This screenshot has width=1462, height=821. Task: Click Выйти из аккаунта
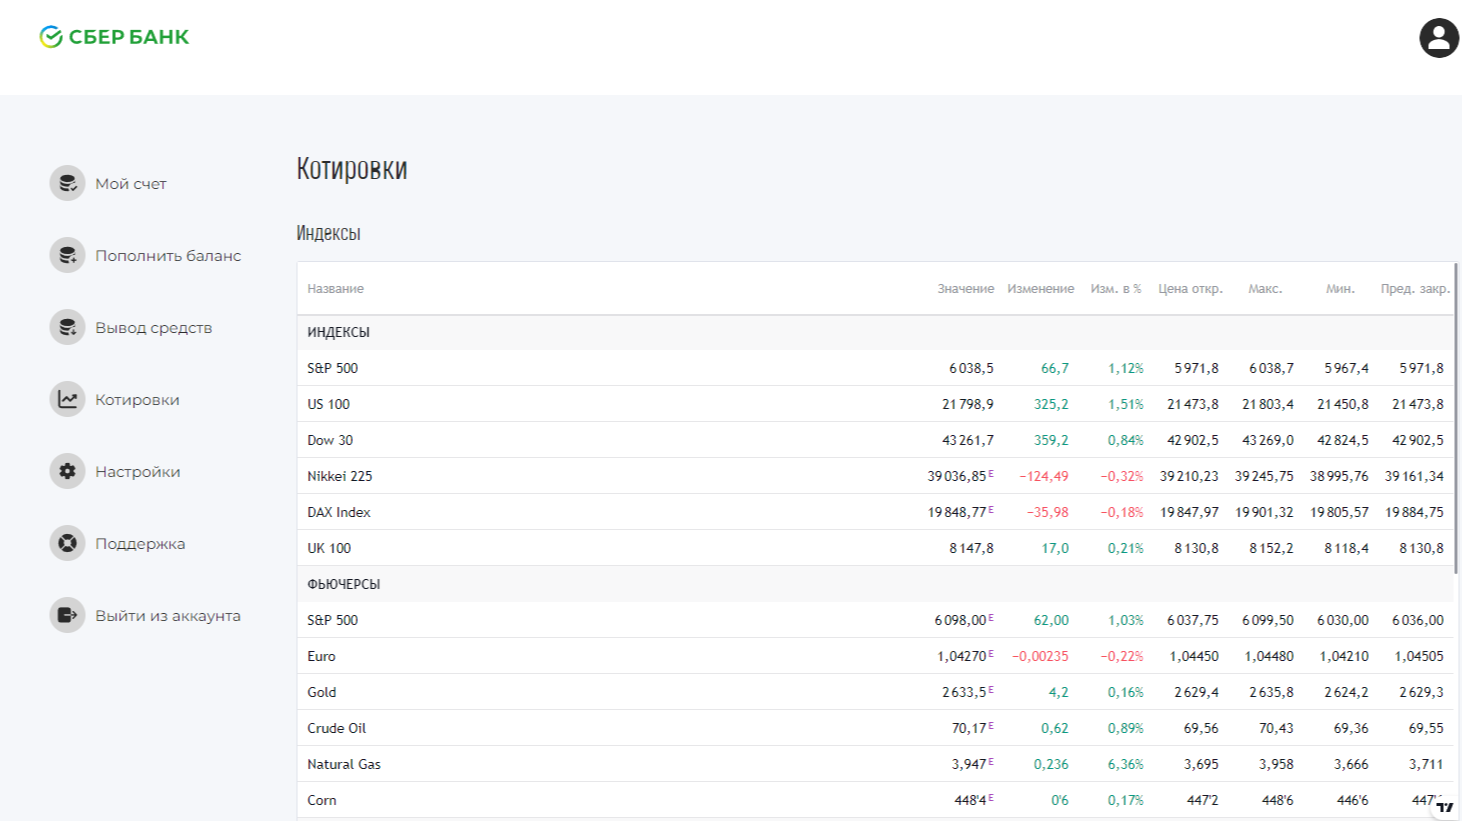[168, 616]
